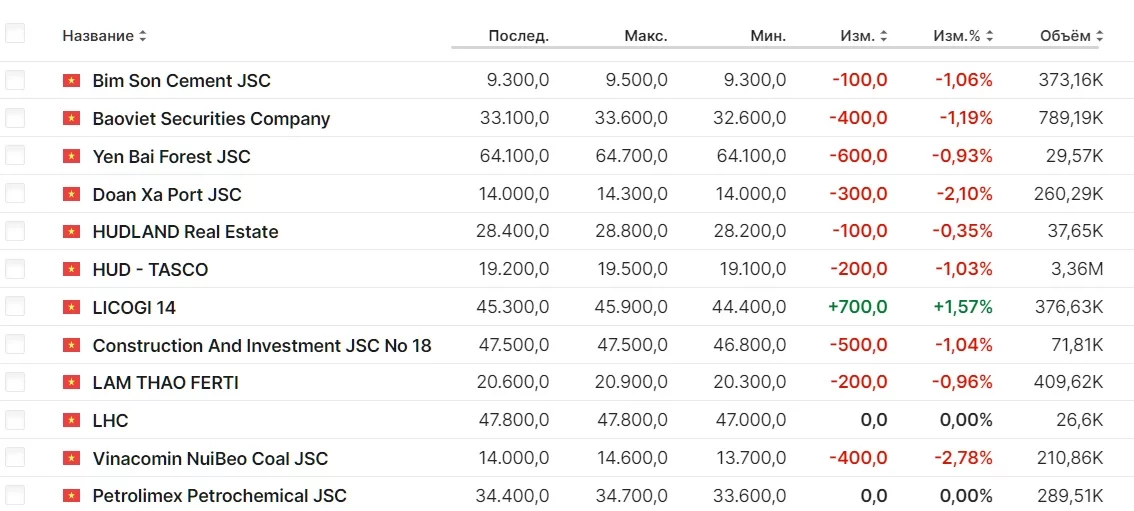Sort by the Изм. change column
Image resolution: width=1134 pixels, height=511 pixels.
tap(864, 36)
